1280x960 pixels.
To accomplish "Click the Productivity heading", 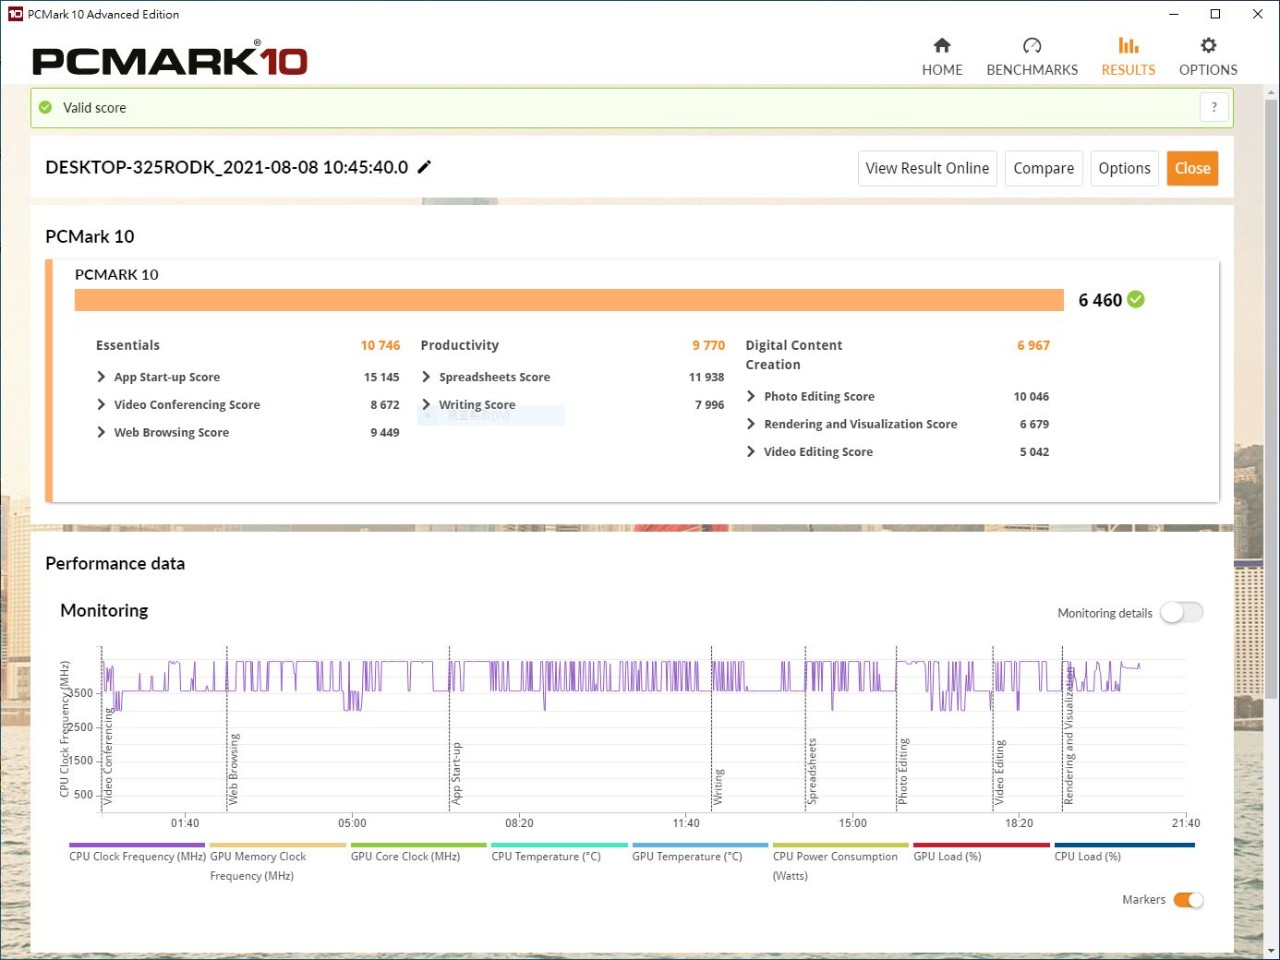I will [459, 345].
